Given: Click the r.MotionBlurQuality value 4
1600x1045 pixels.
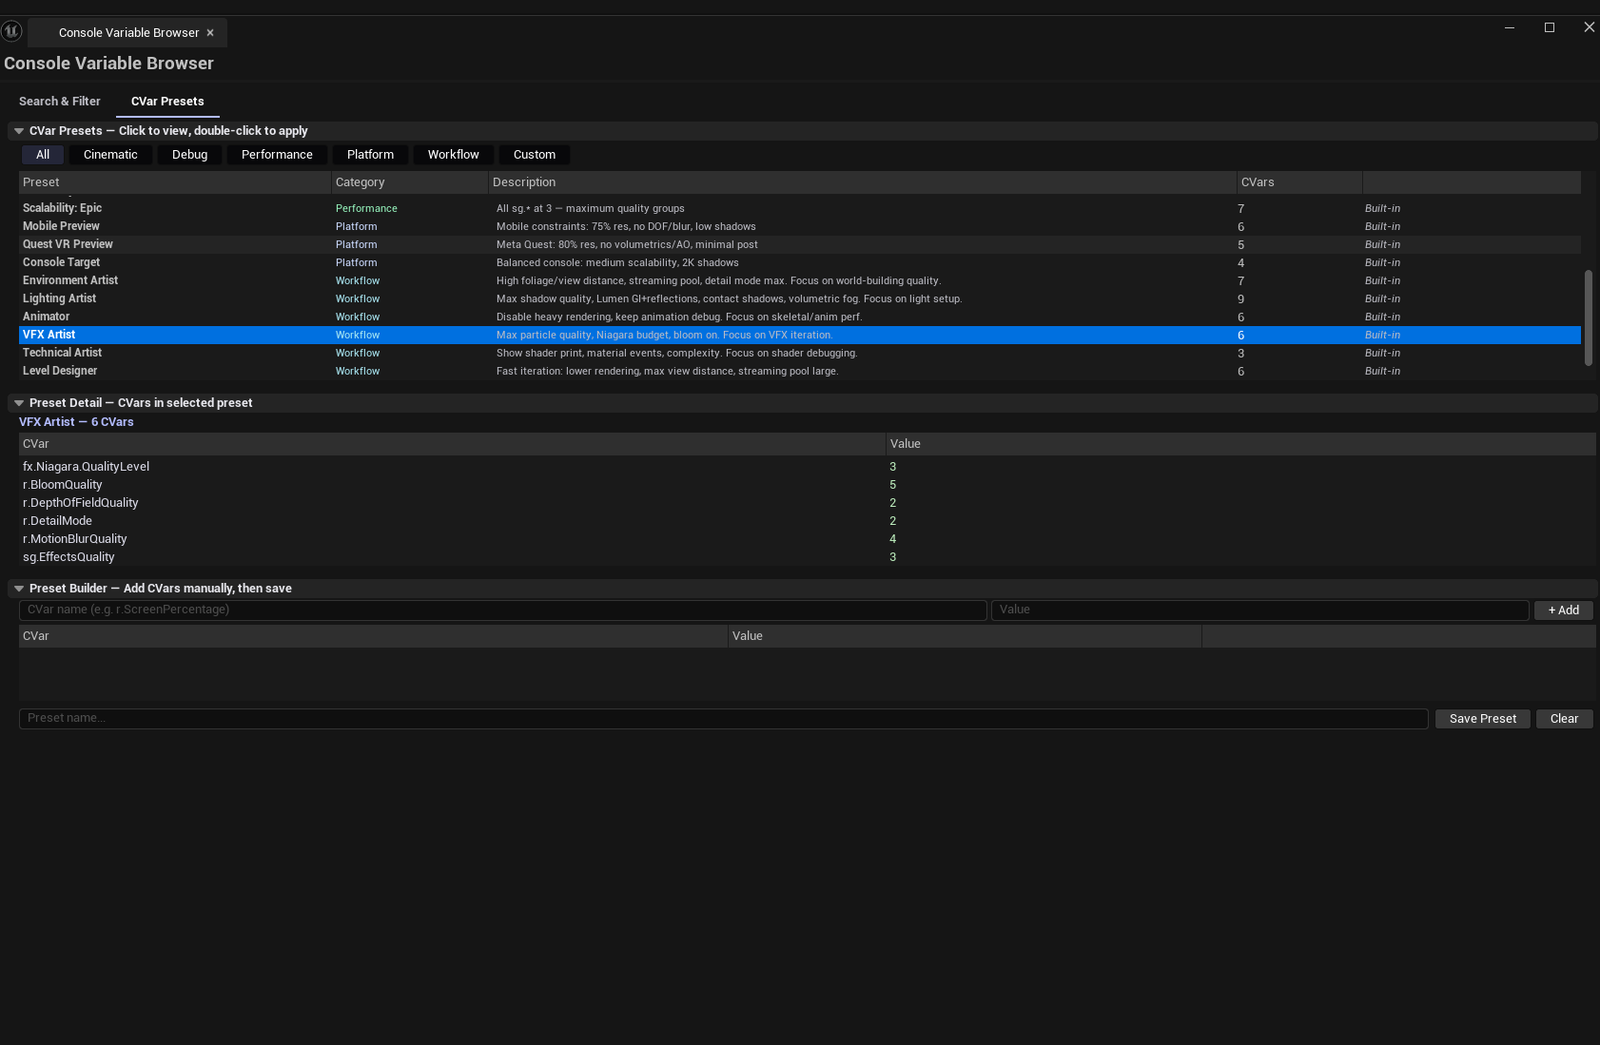Looking at the screenshot, I should click(893, 539).
